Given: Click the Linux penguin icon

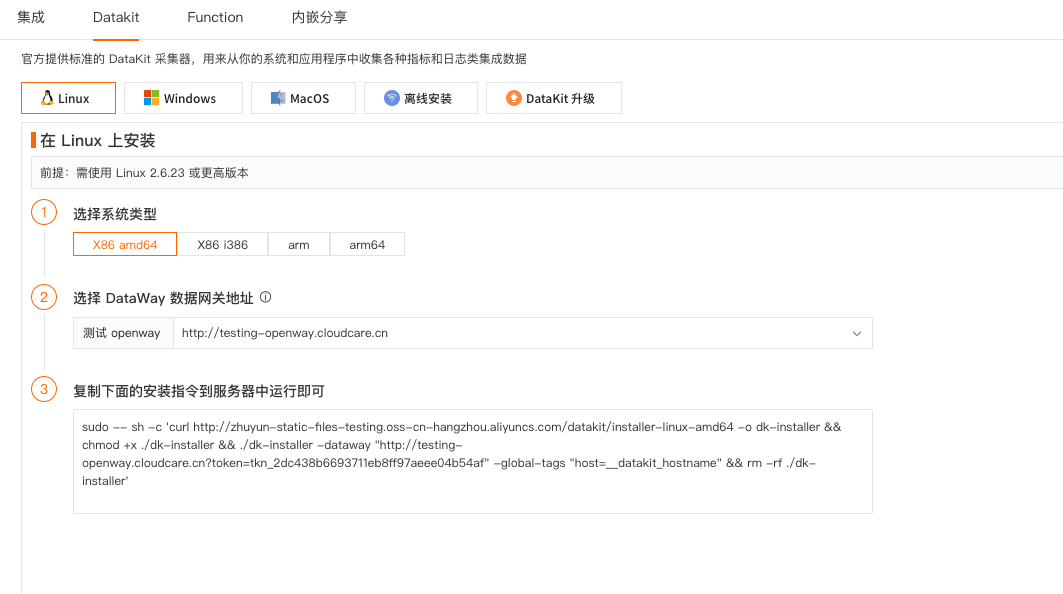Looking at the screenshot, I should (47, 98).
